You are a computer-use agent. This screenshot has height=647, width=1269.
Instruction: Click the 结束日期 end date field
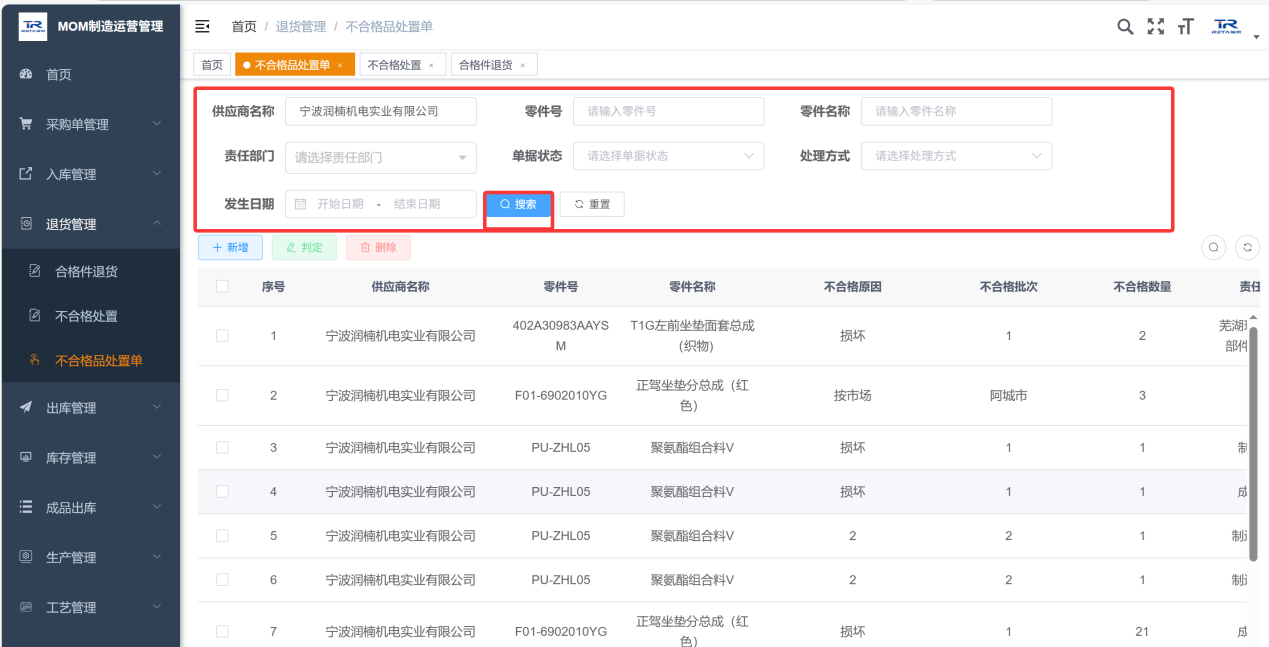pyautogui.click(x=417, y=204)
